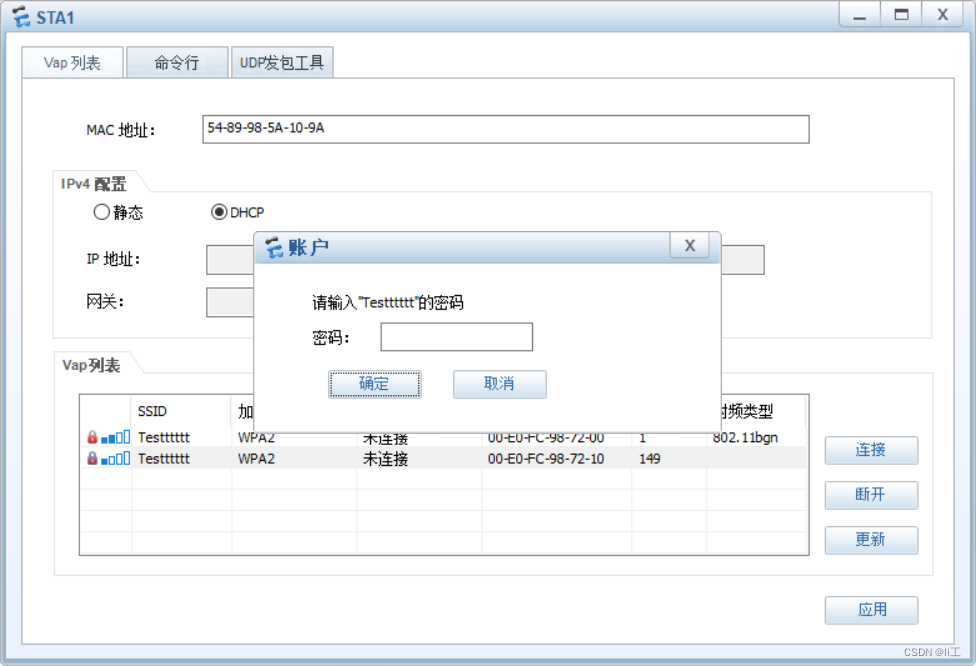Click the 断开 disconnect button

871,495
